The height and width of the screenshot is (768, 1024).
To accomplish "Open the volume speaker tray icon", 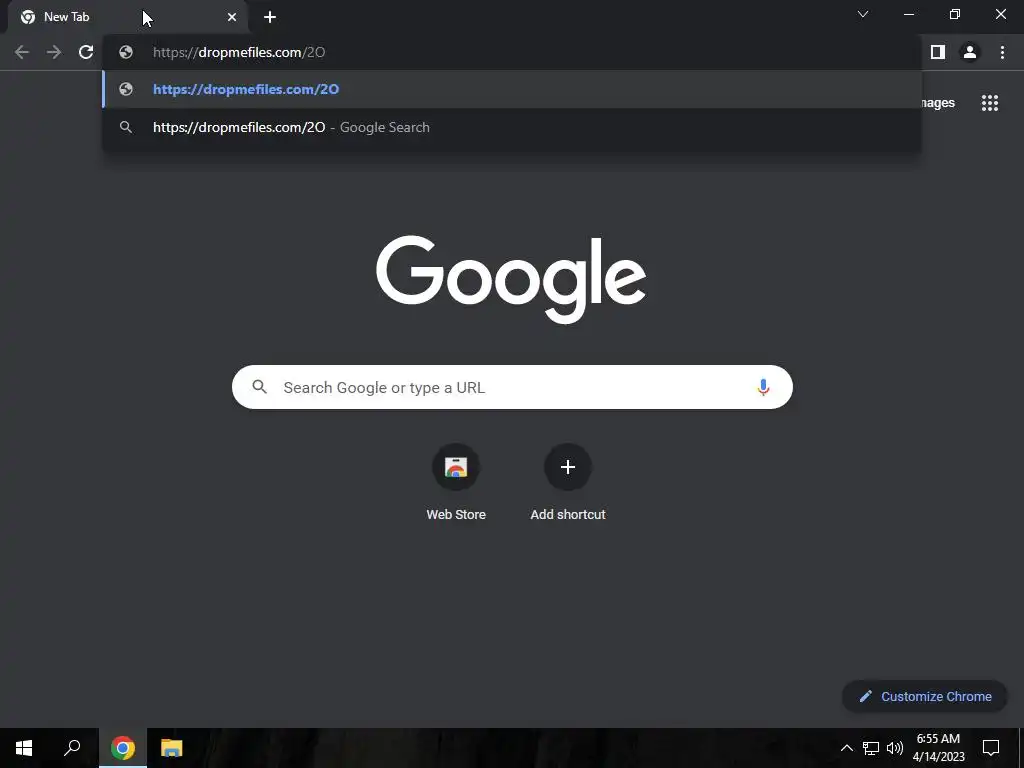I will 895,748.
